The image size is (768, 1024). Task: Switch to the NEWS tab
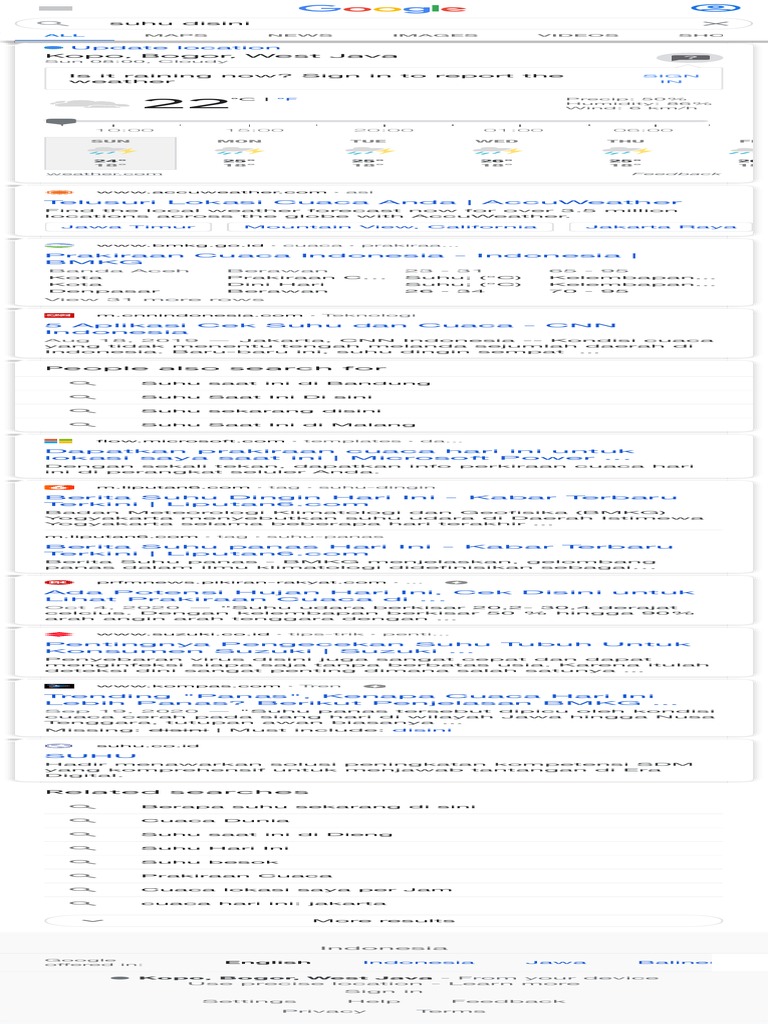pyautogui.click(x=300, y=35)
